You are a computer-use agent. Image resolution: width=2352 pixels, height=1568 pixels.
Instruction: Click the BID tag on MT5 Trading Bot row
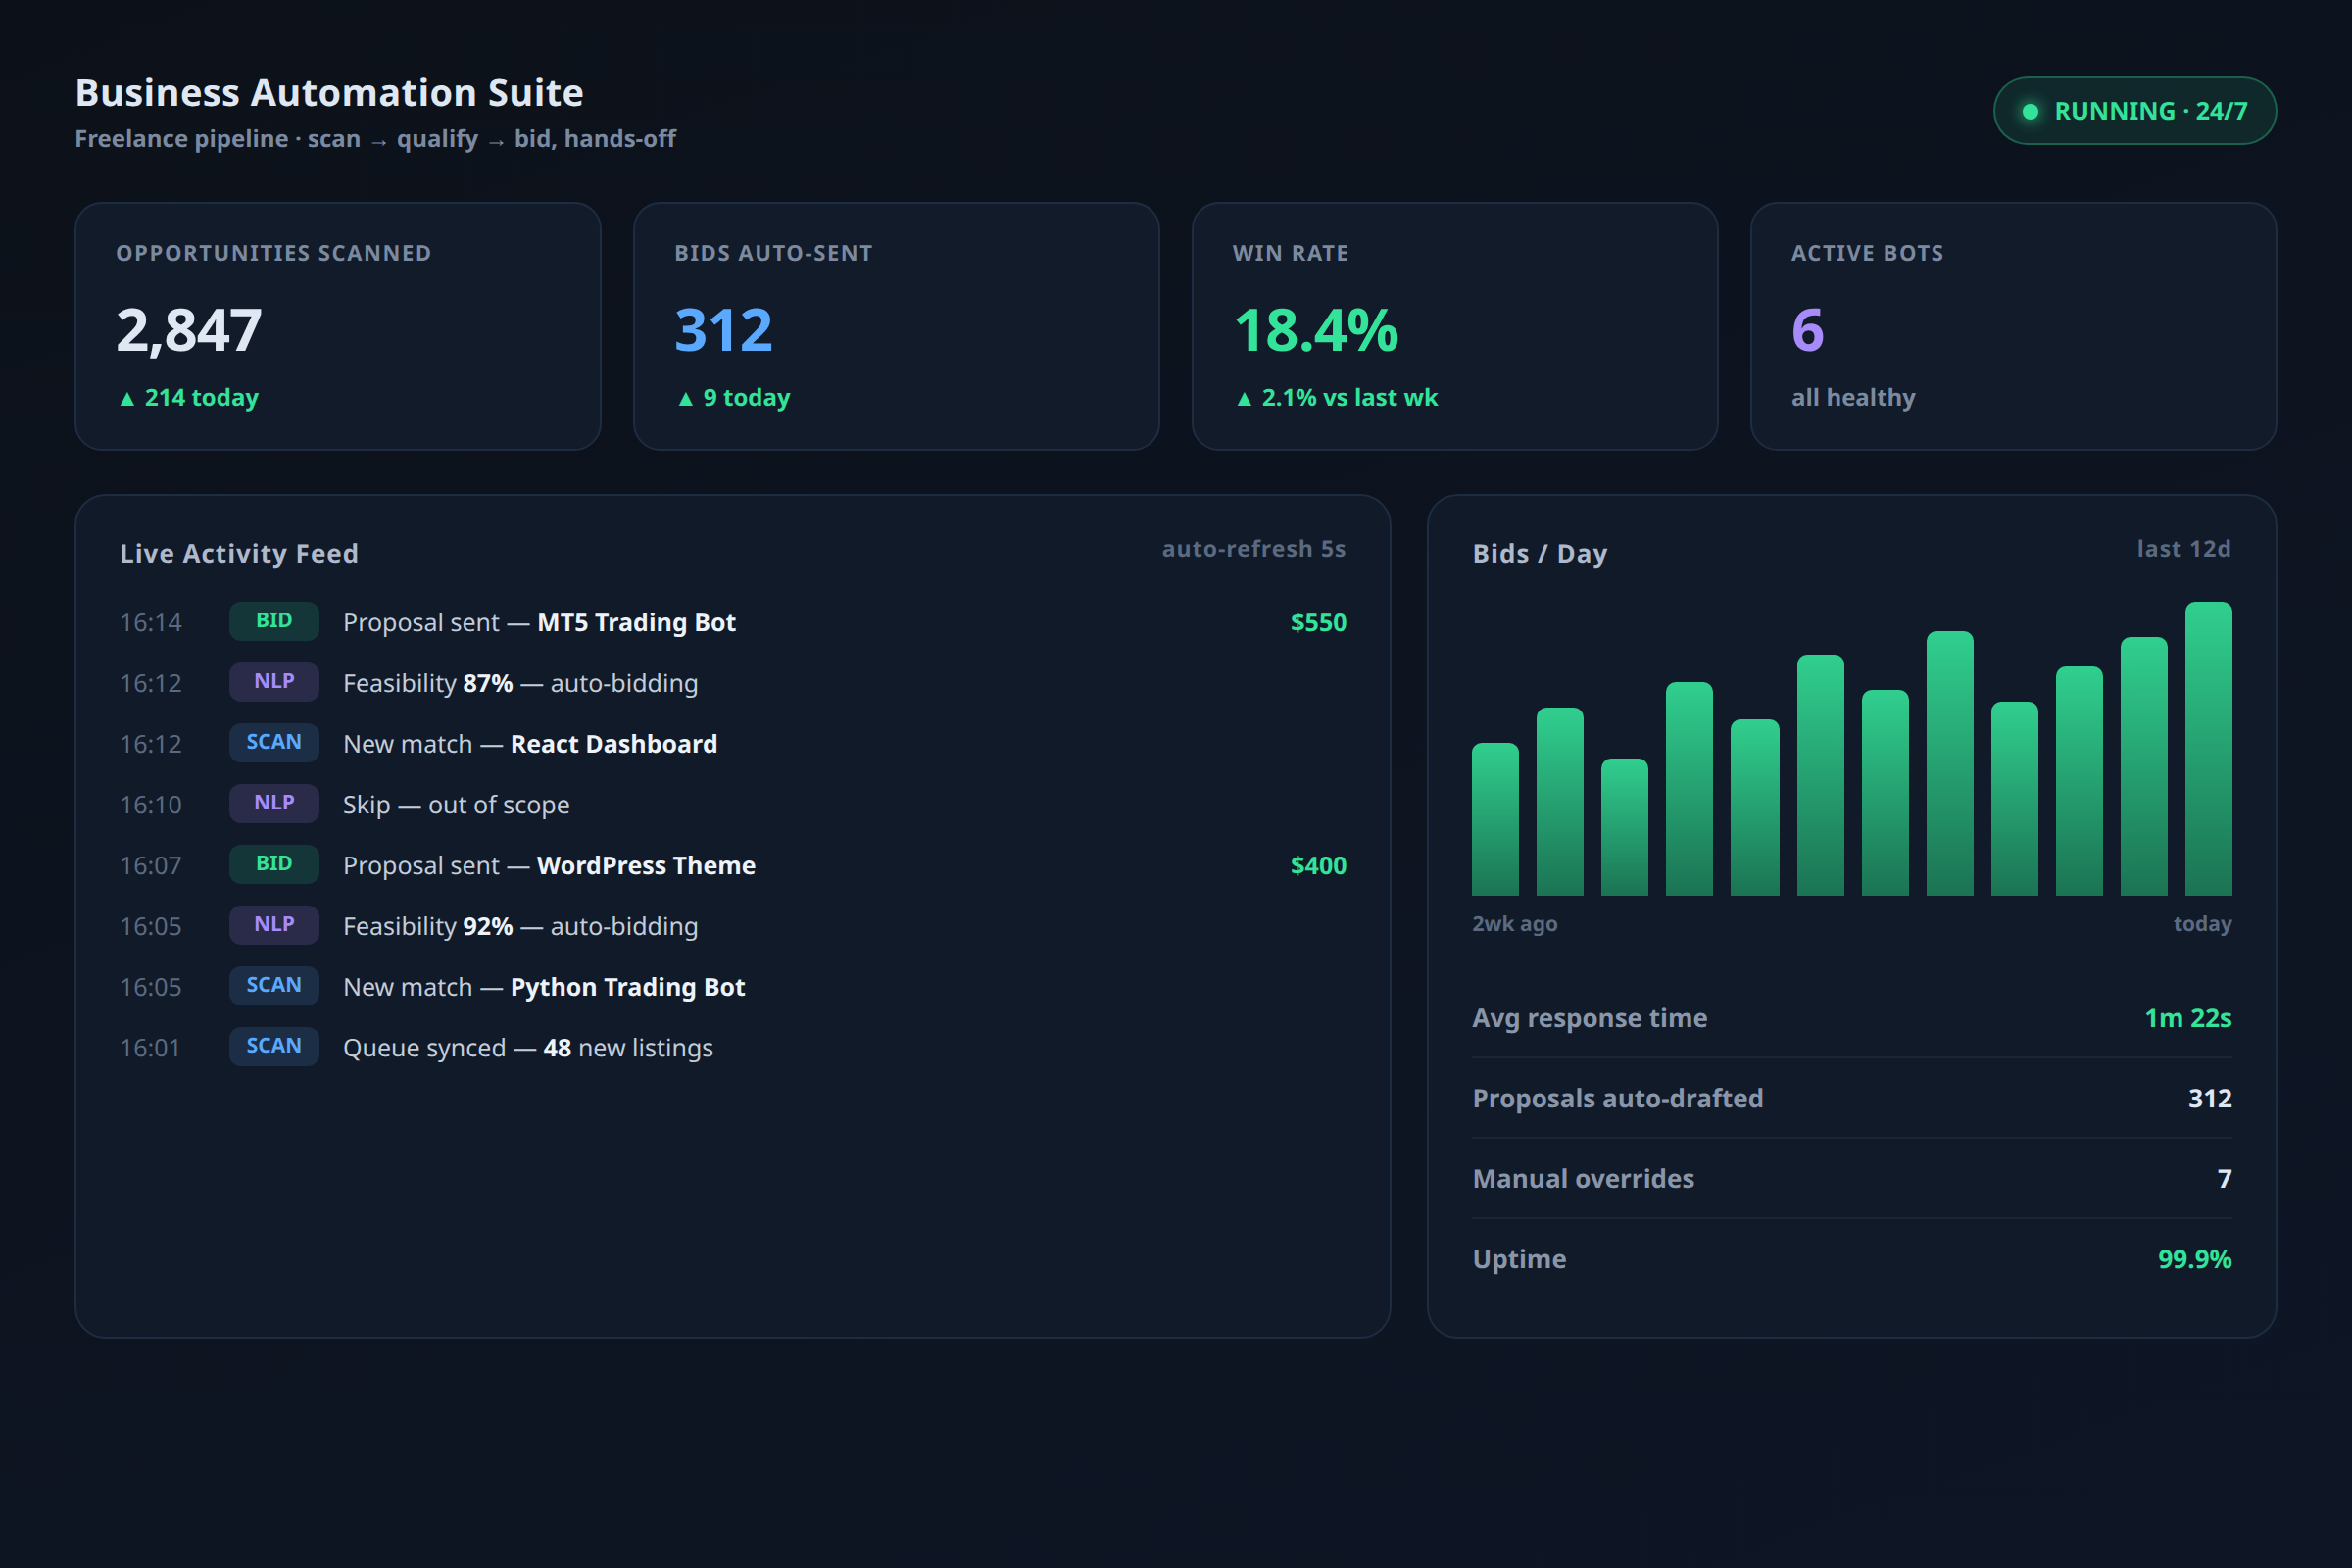pos(274,621)
